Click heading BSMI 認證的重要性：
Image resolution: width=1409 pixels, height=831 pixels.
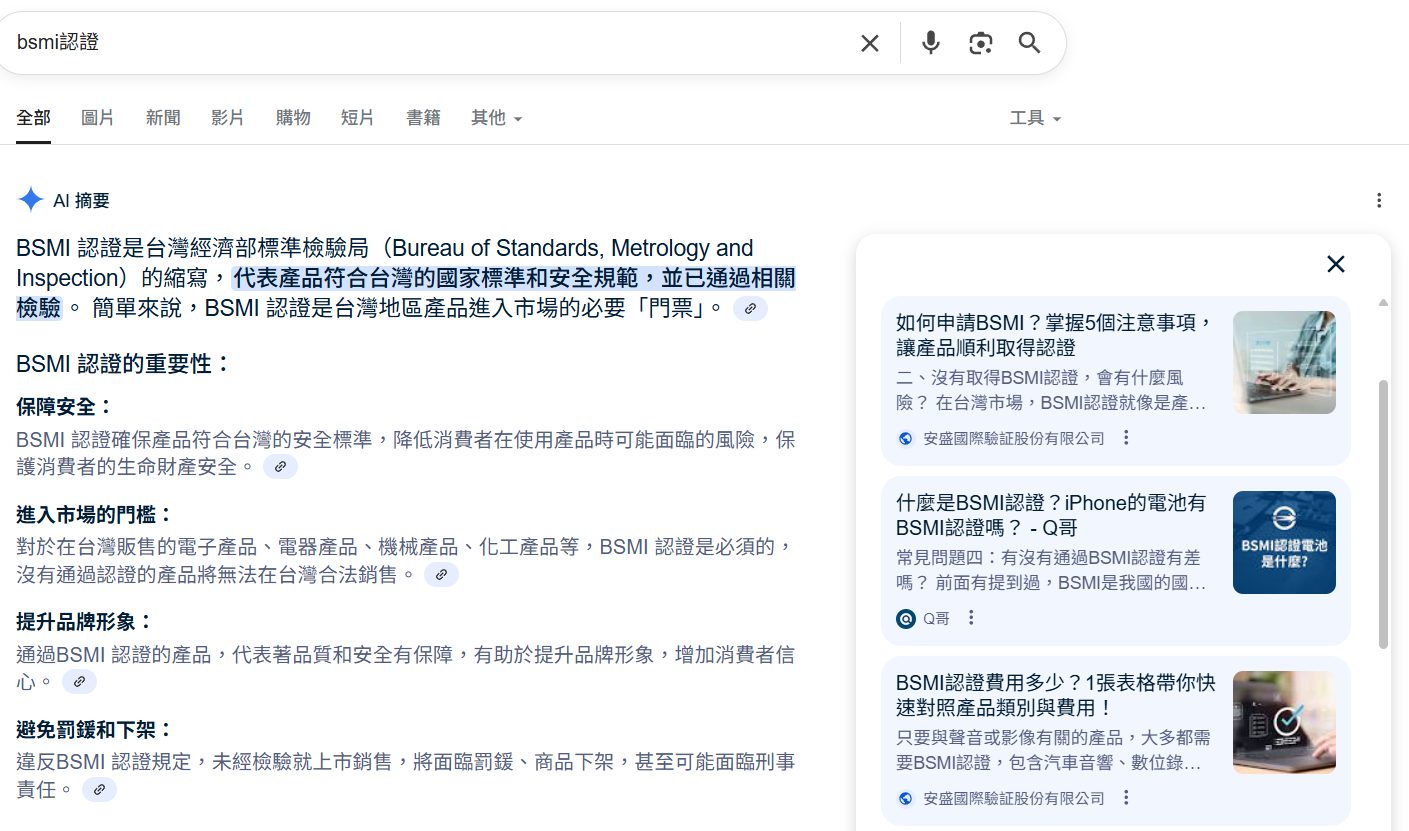tap(124, 363)
